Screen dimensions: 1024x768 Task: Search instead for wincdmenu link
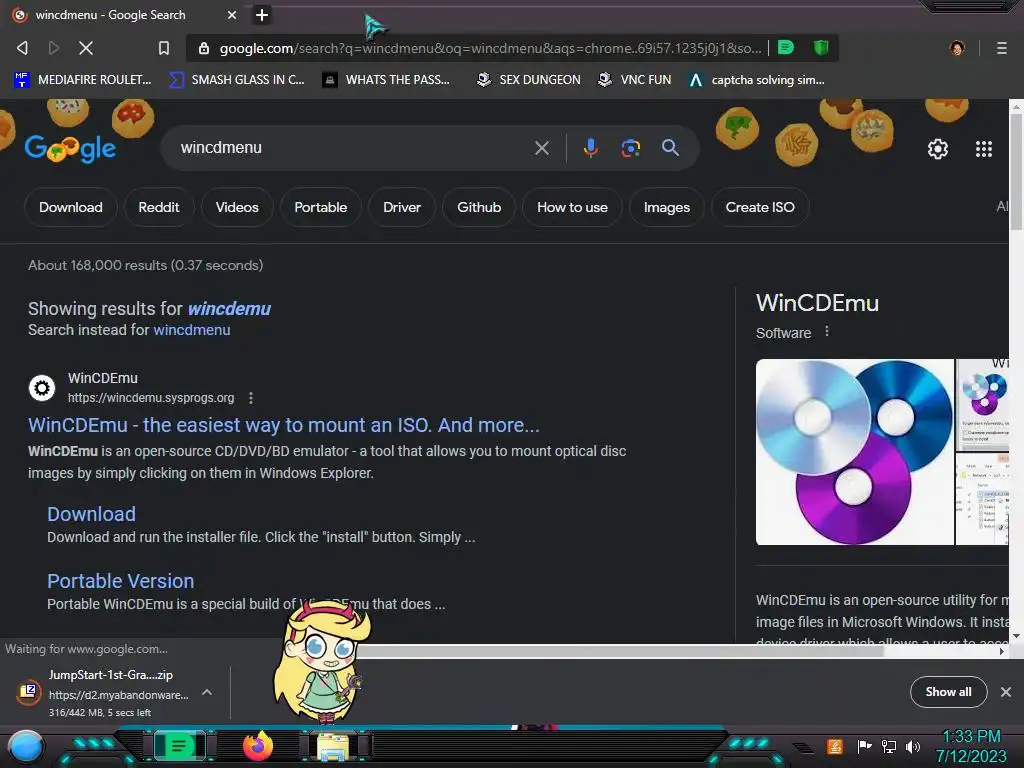click(191, 330)
